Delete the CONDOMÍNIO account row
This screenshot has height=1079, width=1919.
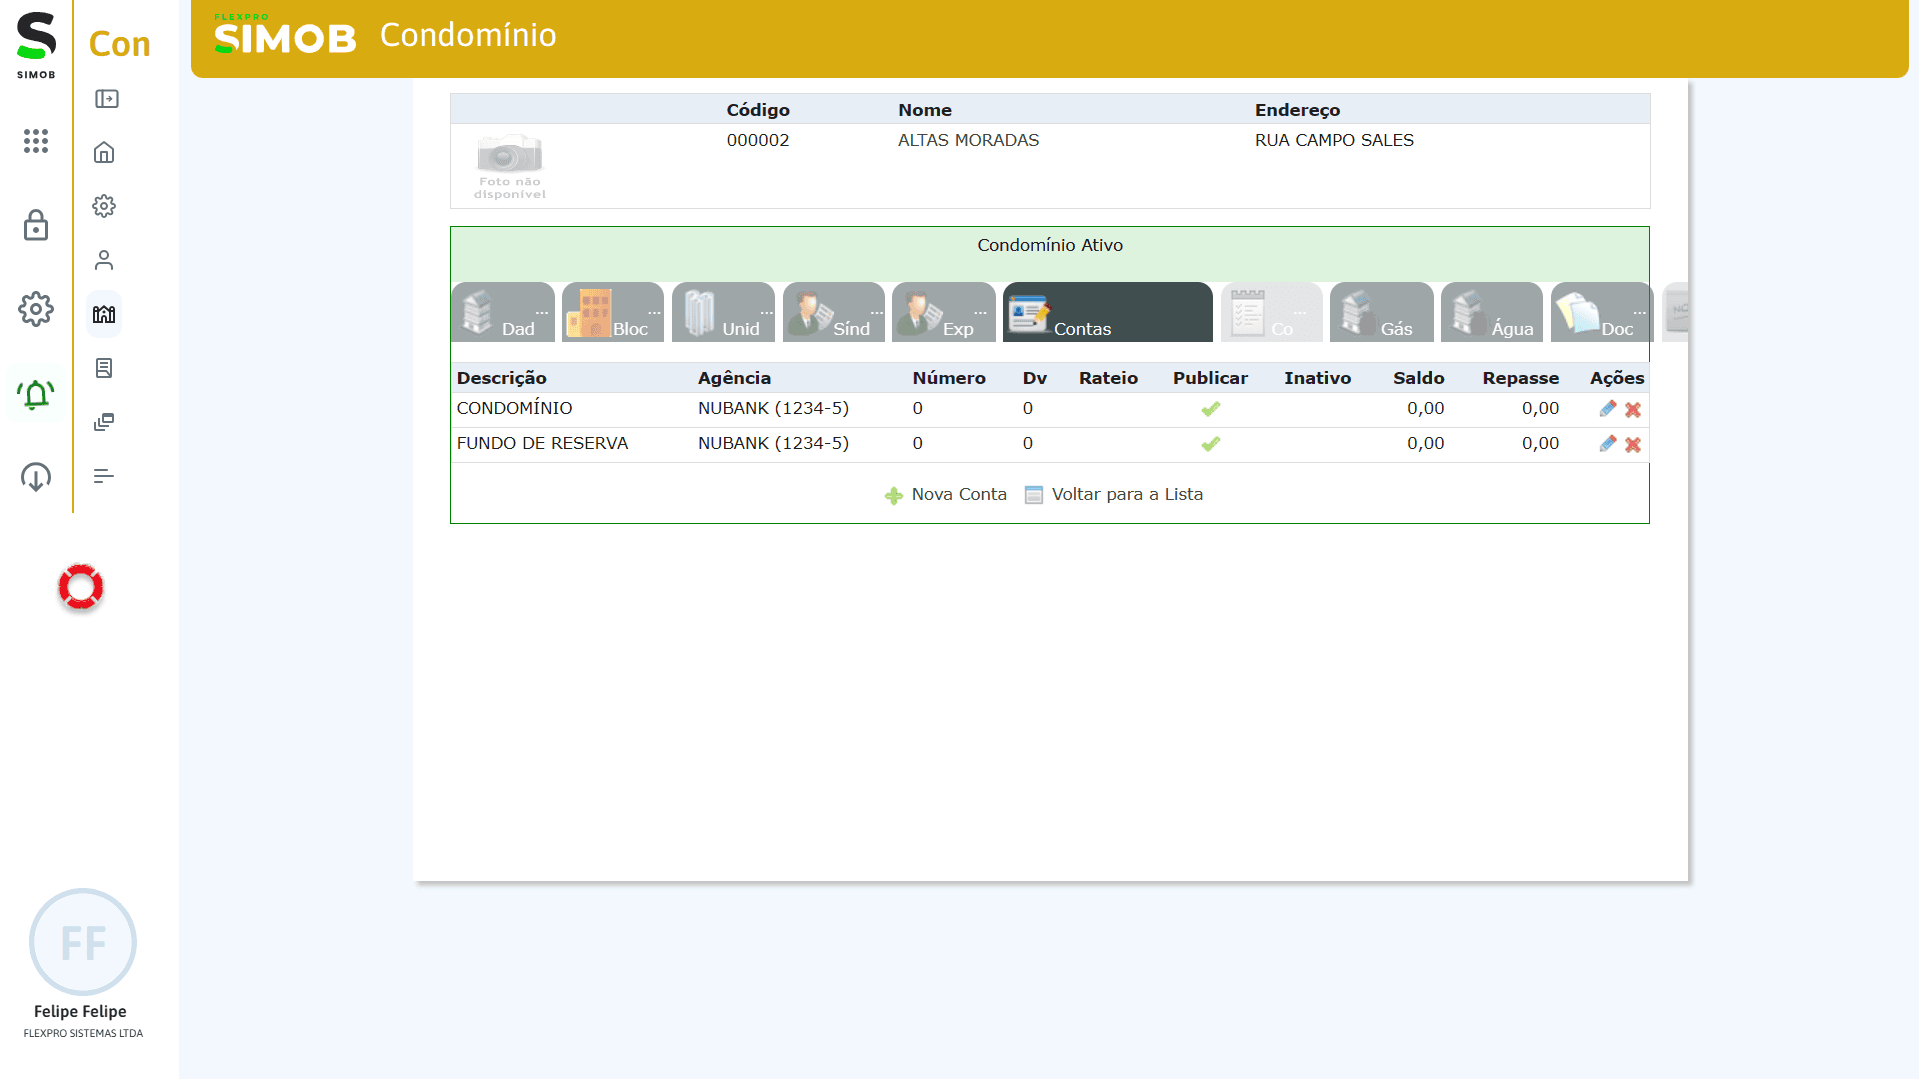click(x=1633, y=409)
